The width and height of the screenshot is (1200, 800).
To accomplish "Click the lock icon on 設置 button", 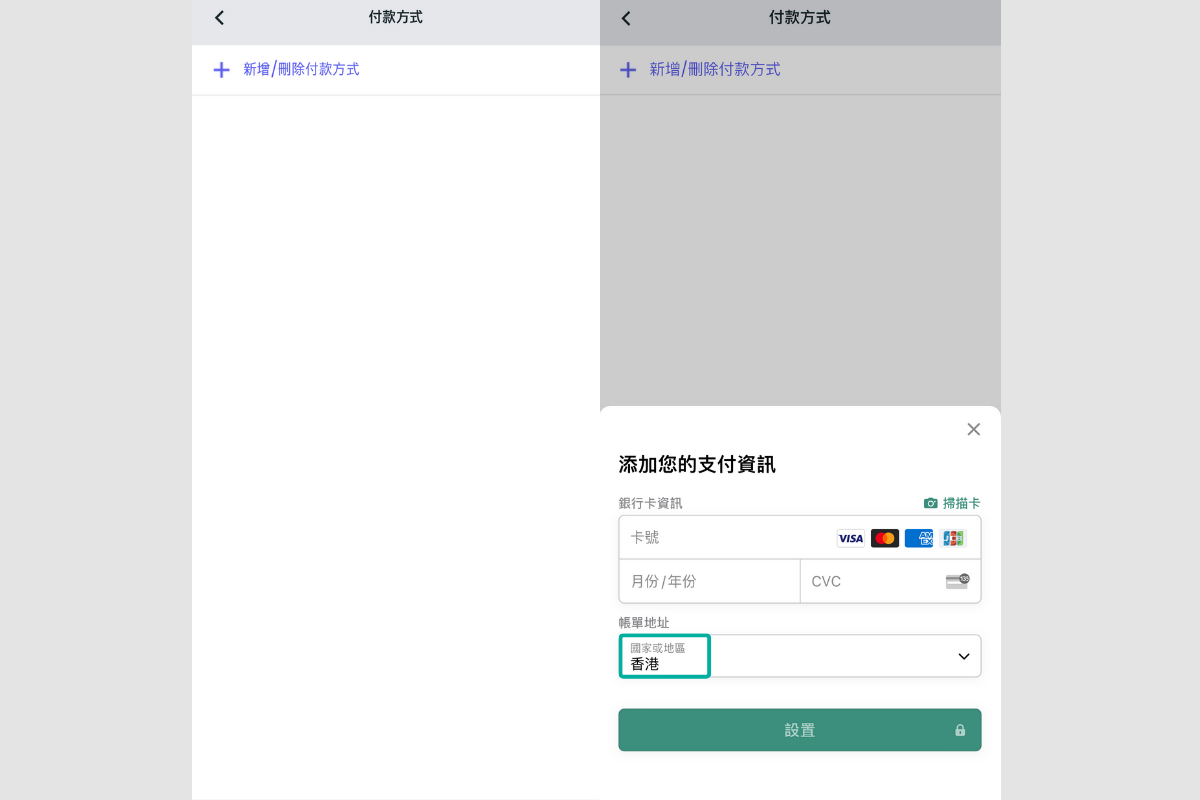I will tap(961, 730).
